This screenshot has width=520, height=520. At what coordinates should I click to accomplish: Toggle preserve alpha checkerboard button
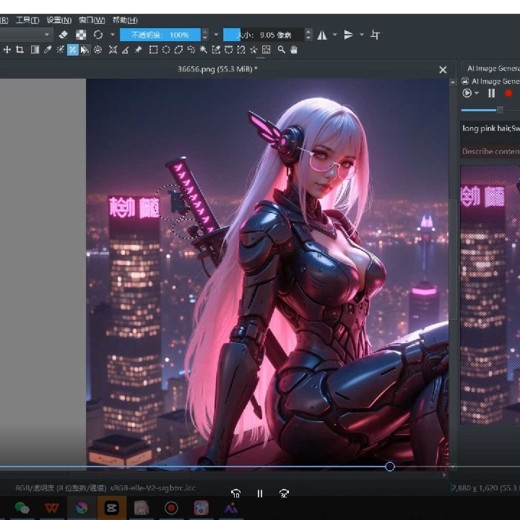coord(81,35)
